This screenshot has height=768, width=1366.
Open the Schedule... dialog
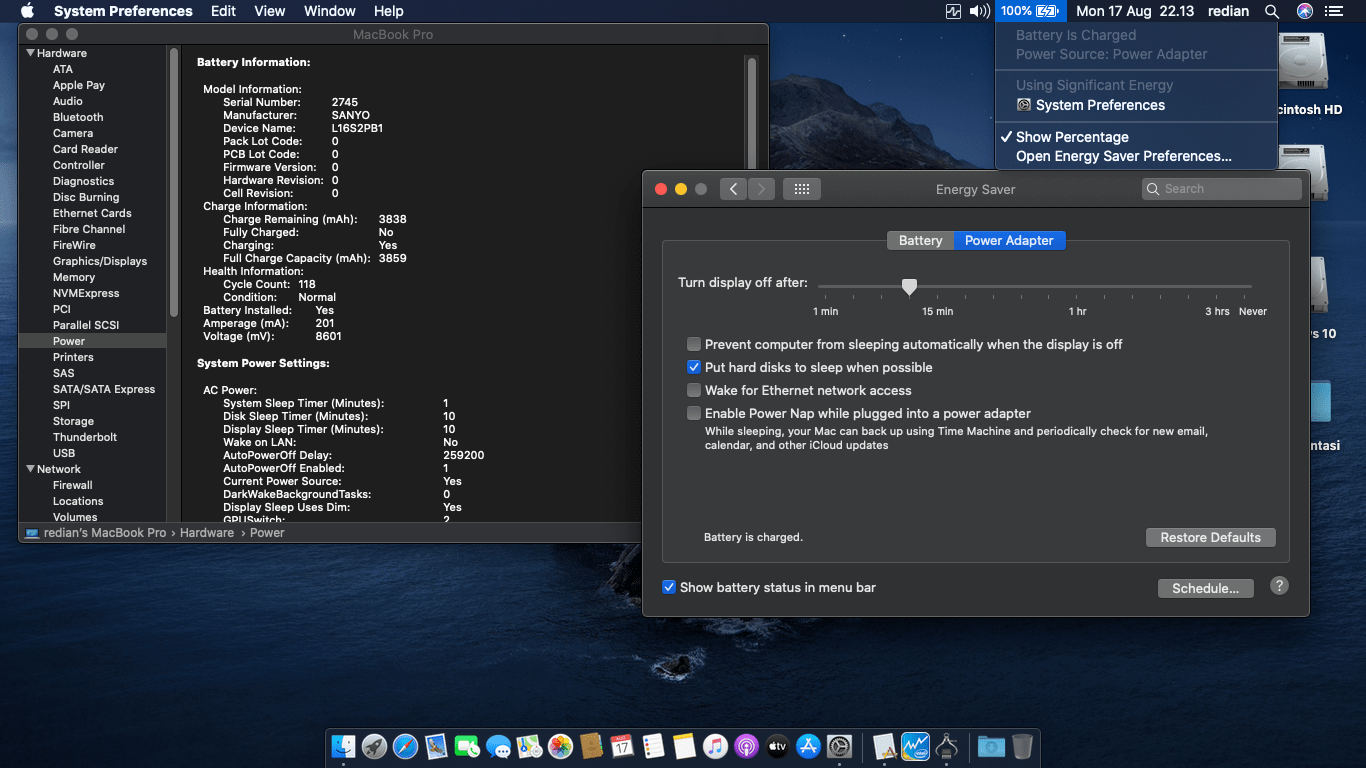pyautogui.click(x=1205, y=588)
